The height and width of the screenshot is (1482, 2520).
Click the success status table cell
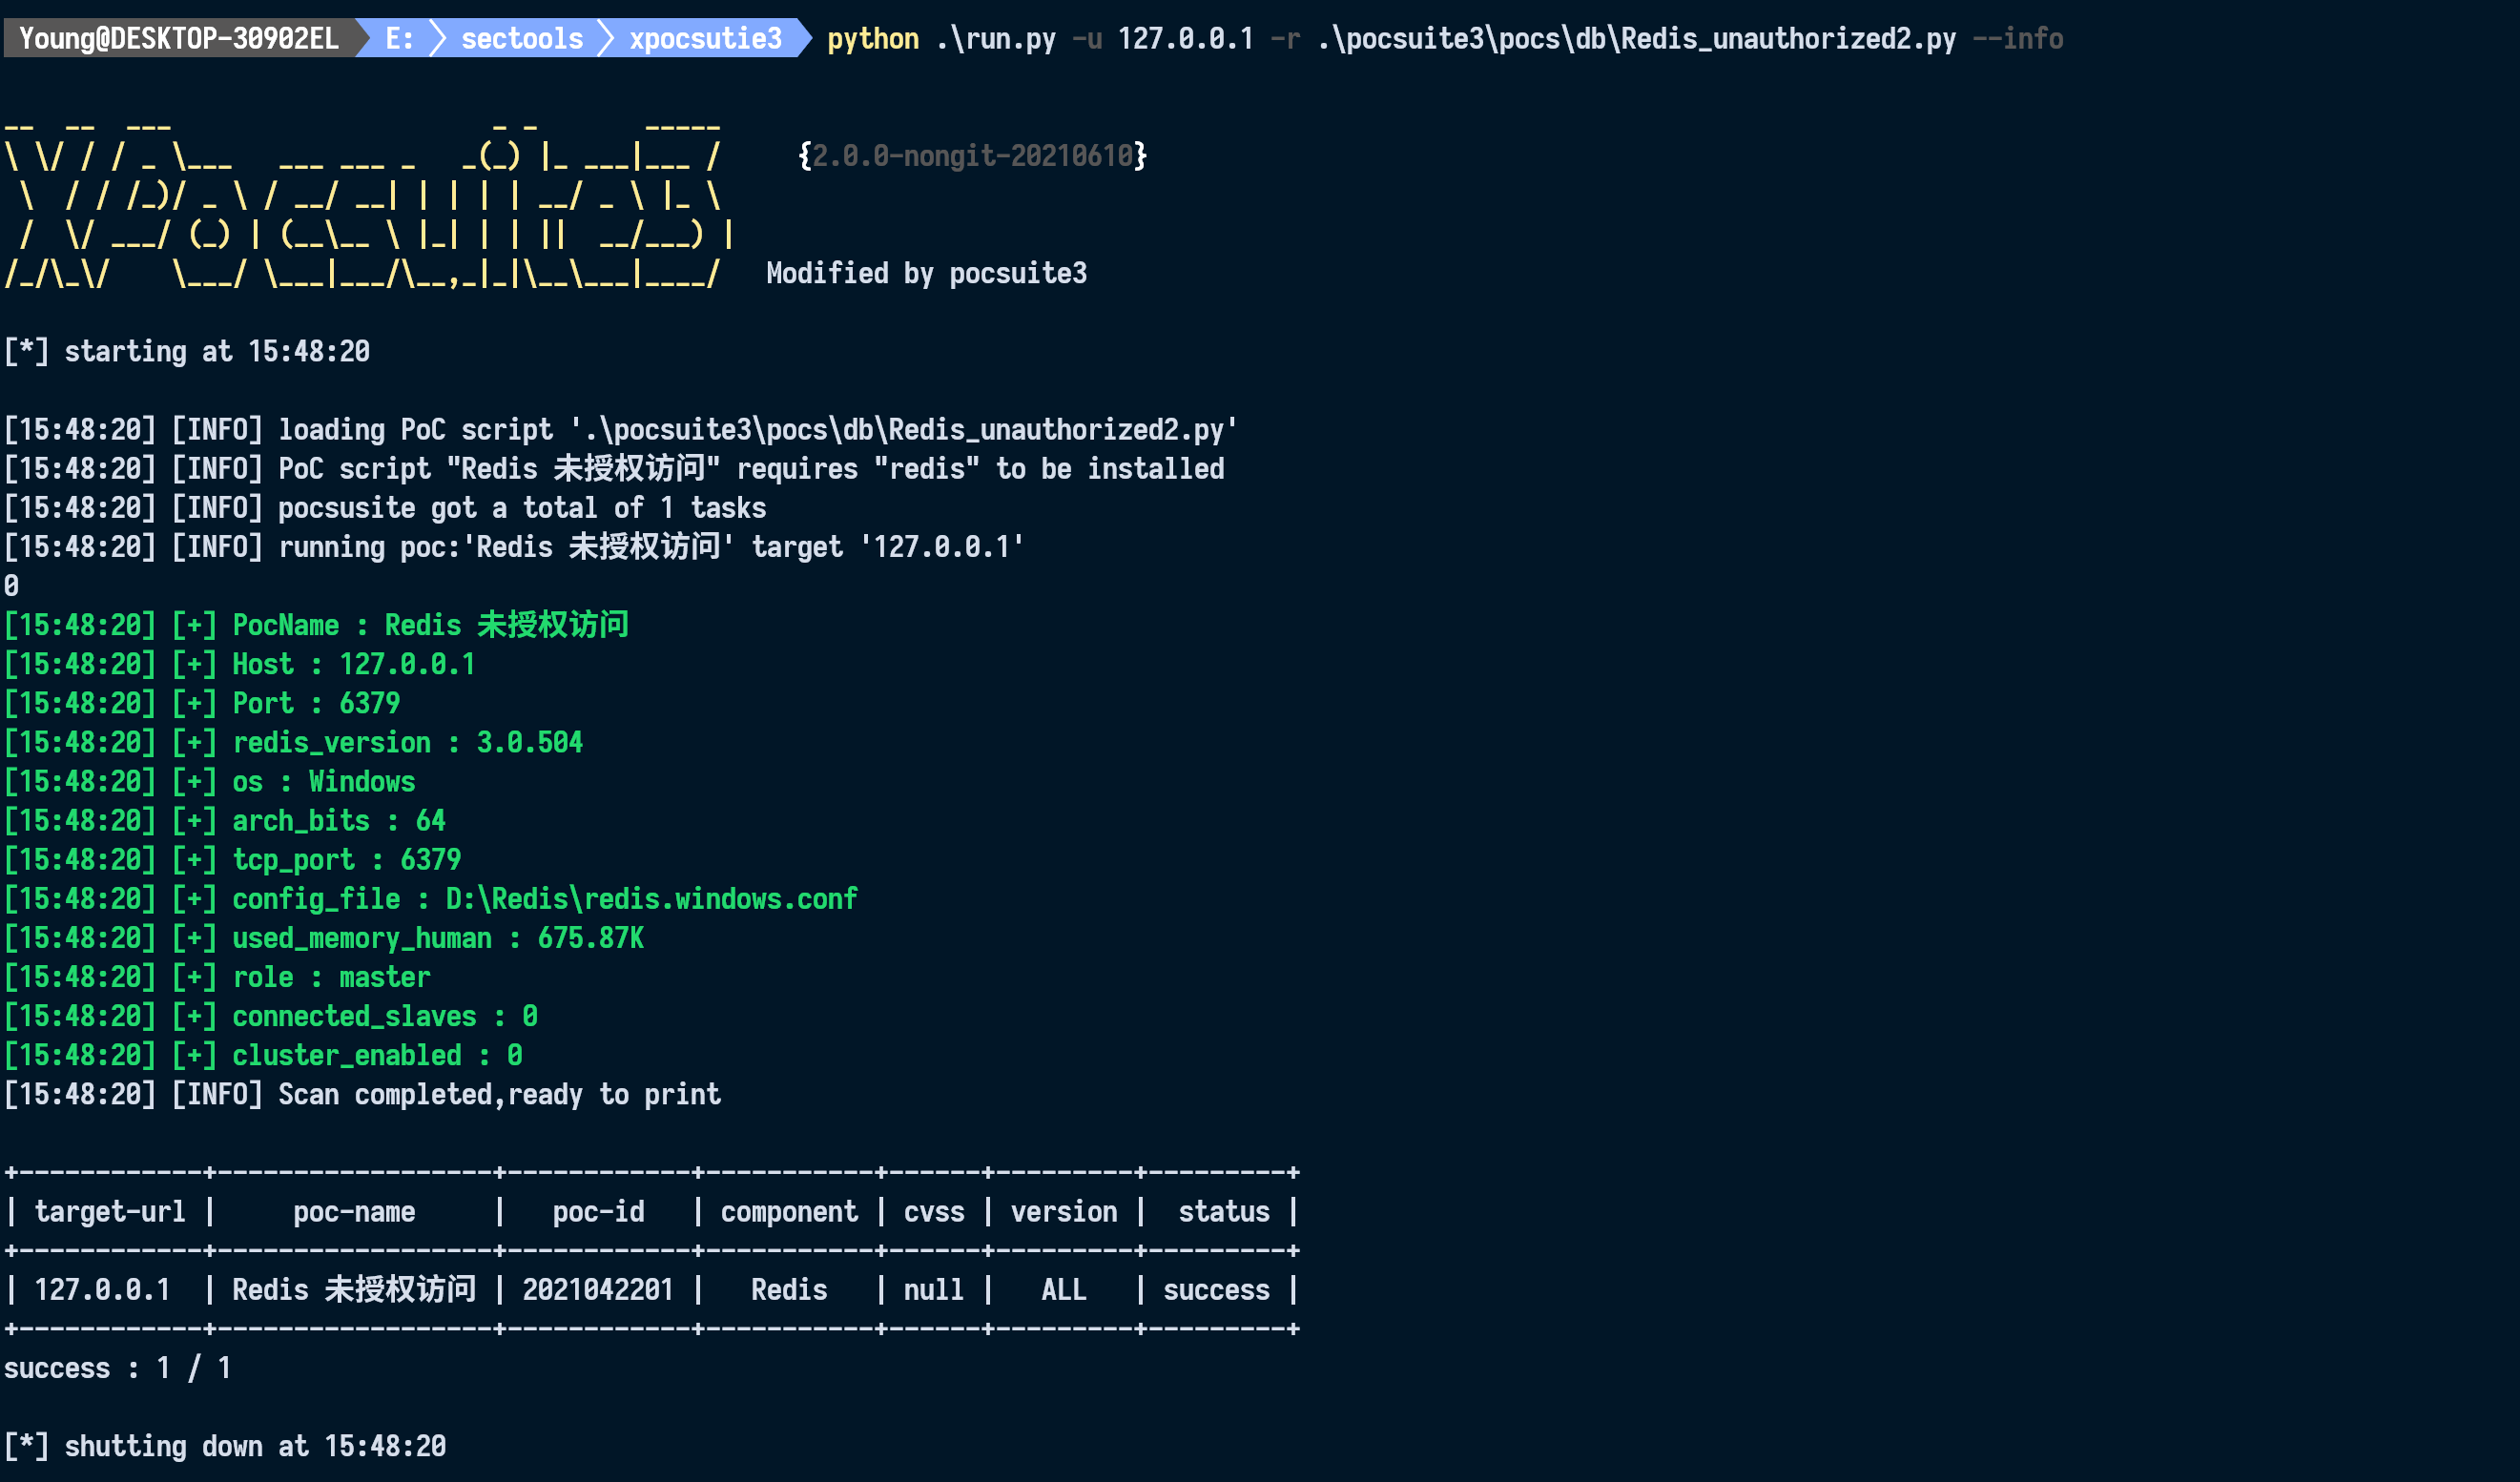(x=1216, y=1290)
